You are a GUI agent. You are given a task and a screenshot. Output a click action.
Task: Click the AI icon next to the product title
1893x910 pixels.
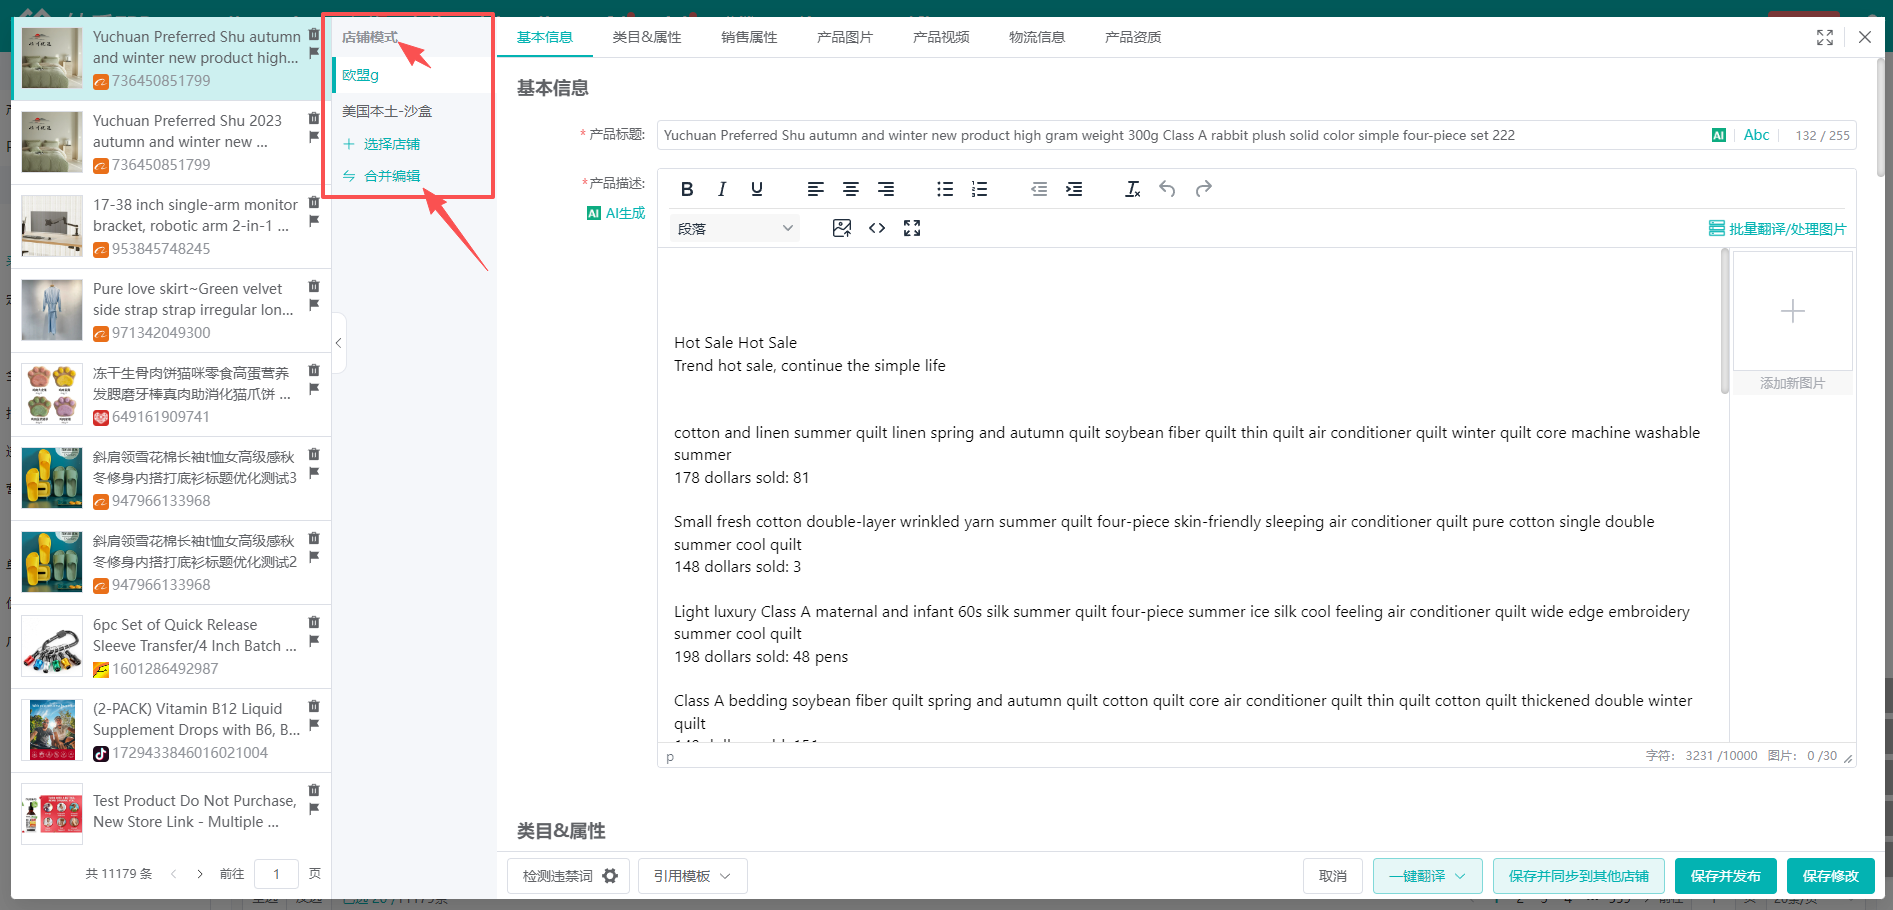pyautogui.click(x=1718, y=134)
